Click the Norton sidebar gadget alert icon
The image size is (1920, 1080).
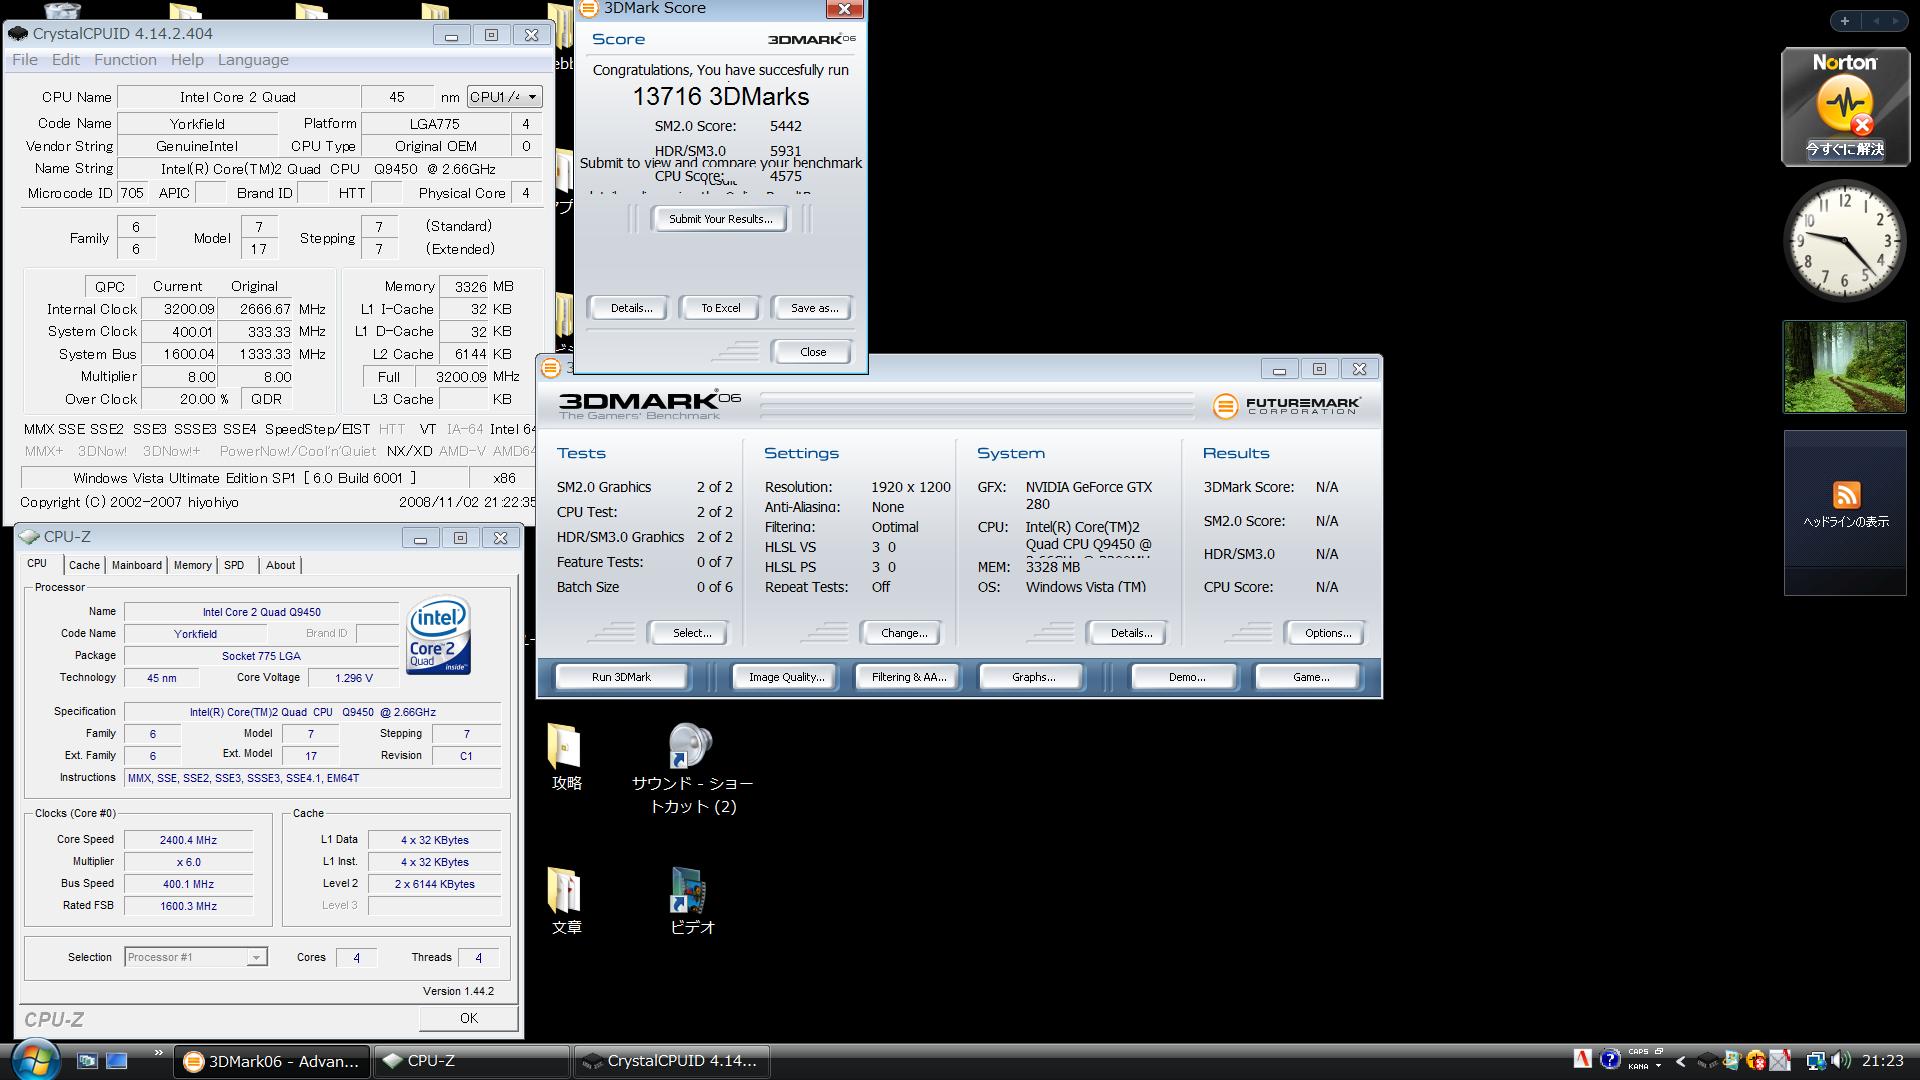[1845, 106]
